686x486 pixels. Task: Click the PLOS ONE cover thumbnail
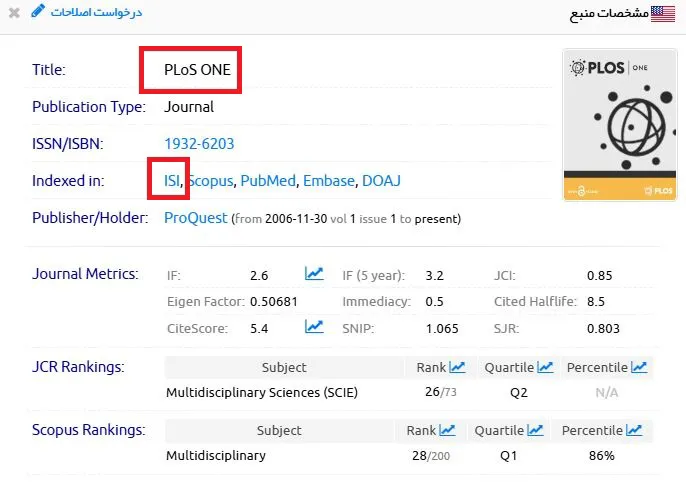620,125
